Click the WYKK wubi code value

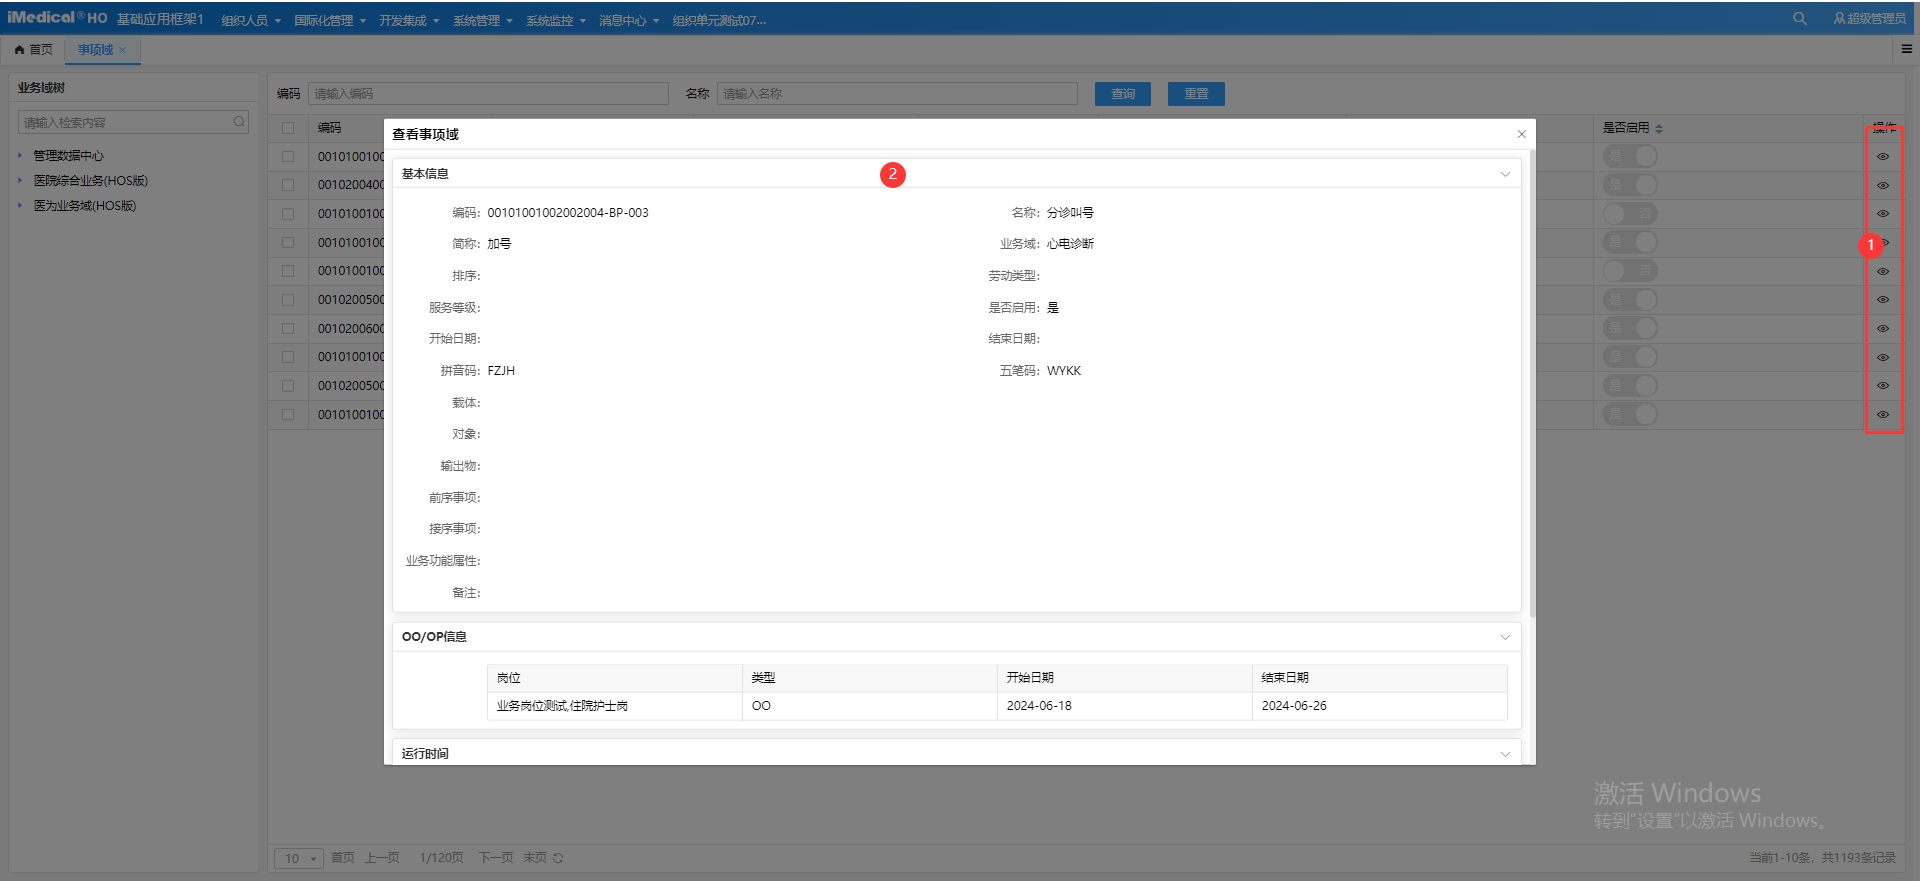1064,371
